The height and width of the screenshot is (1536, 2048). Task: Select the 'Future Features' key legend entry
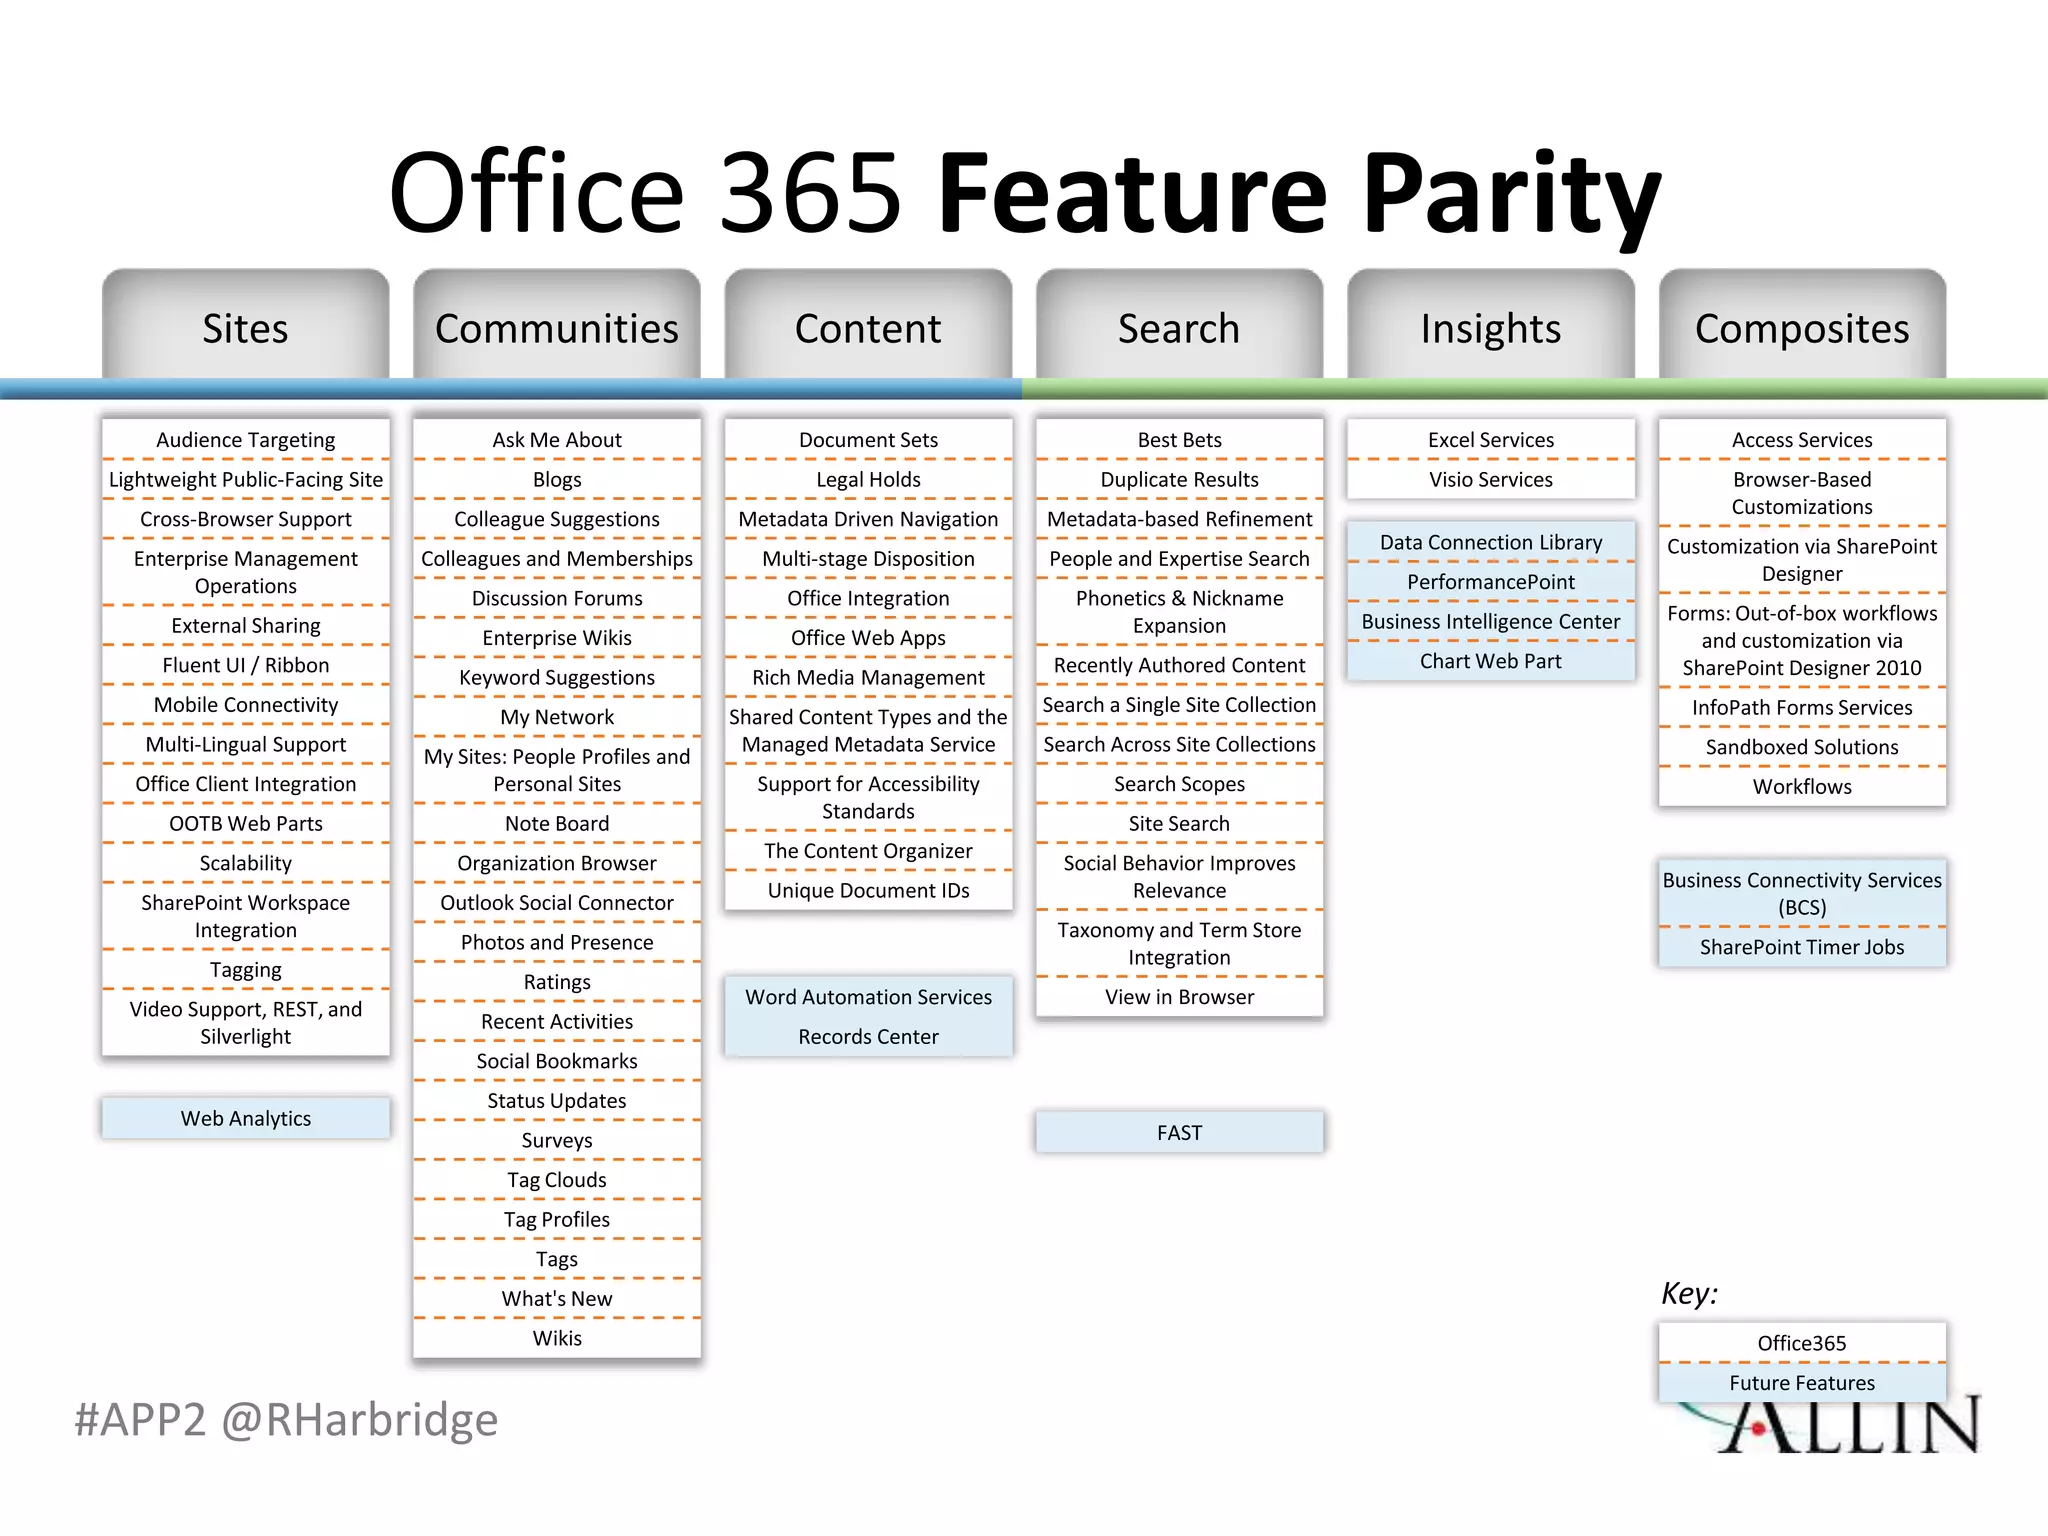[1802, 1383]
